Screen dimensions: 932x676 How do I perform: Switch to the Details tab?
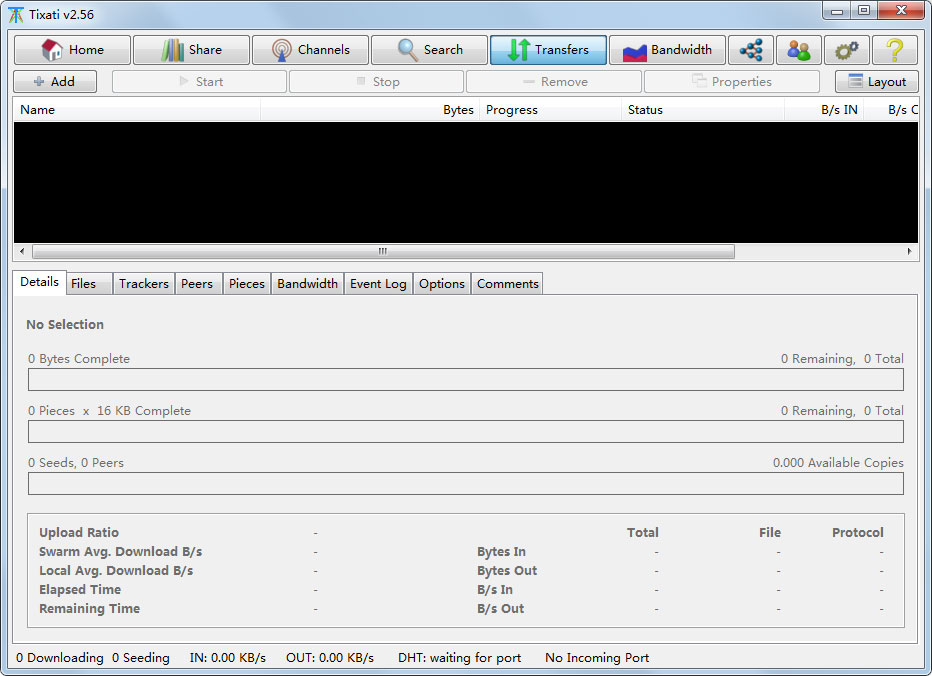point(39,282)
